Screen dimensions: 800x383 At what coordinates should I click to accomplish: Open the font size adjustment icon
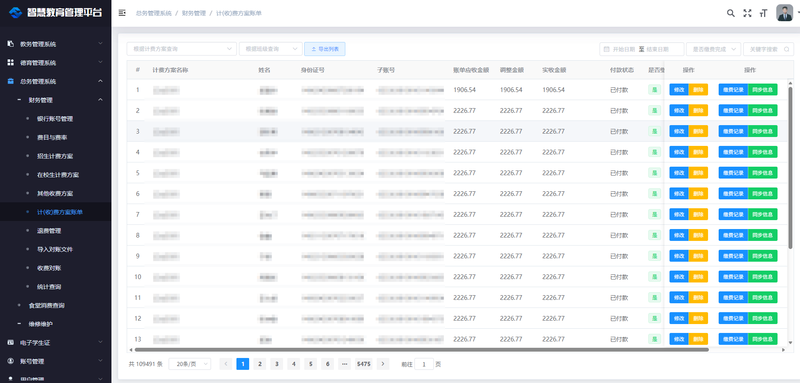(763, 13)
